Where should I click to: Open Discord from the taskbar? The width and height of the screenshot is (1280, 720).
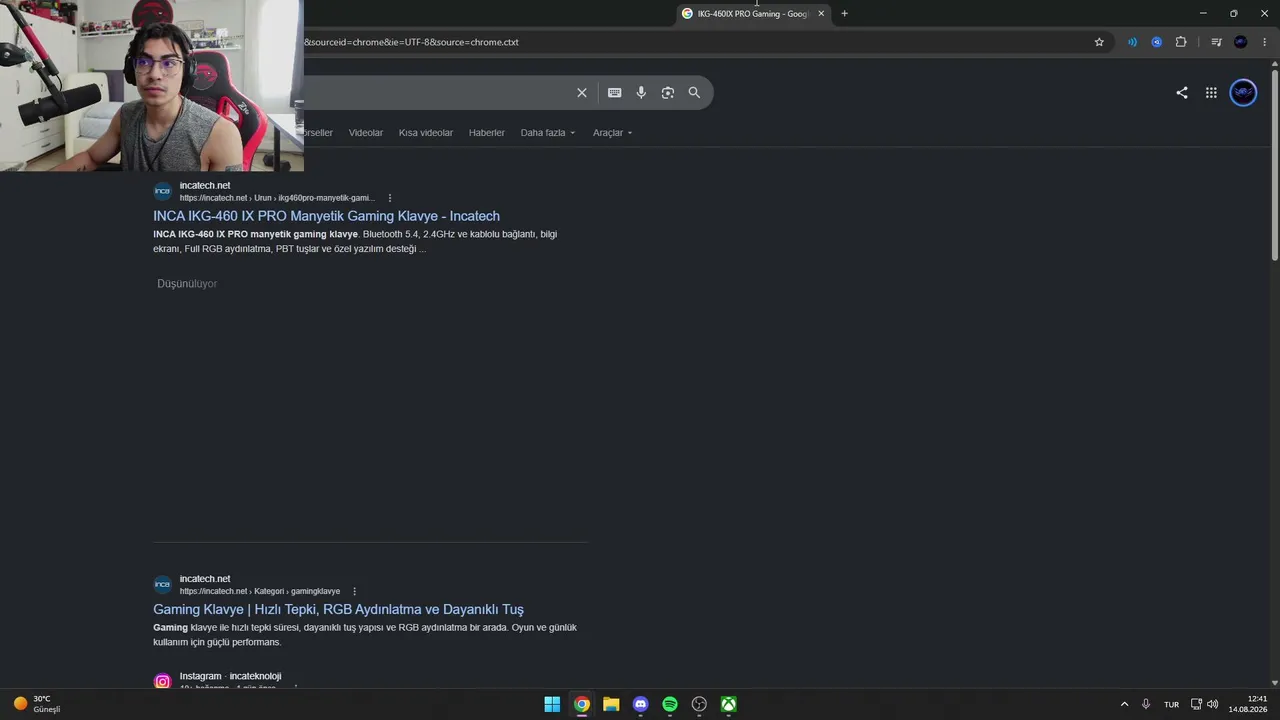(641, 704)
